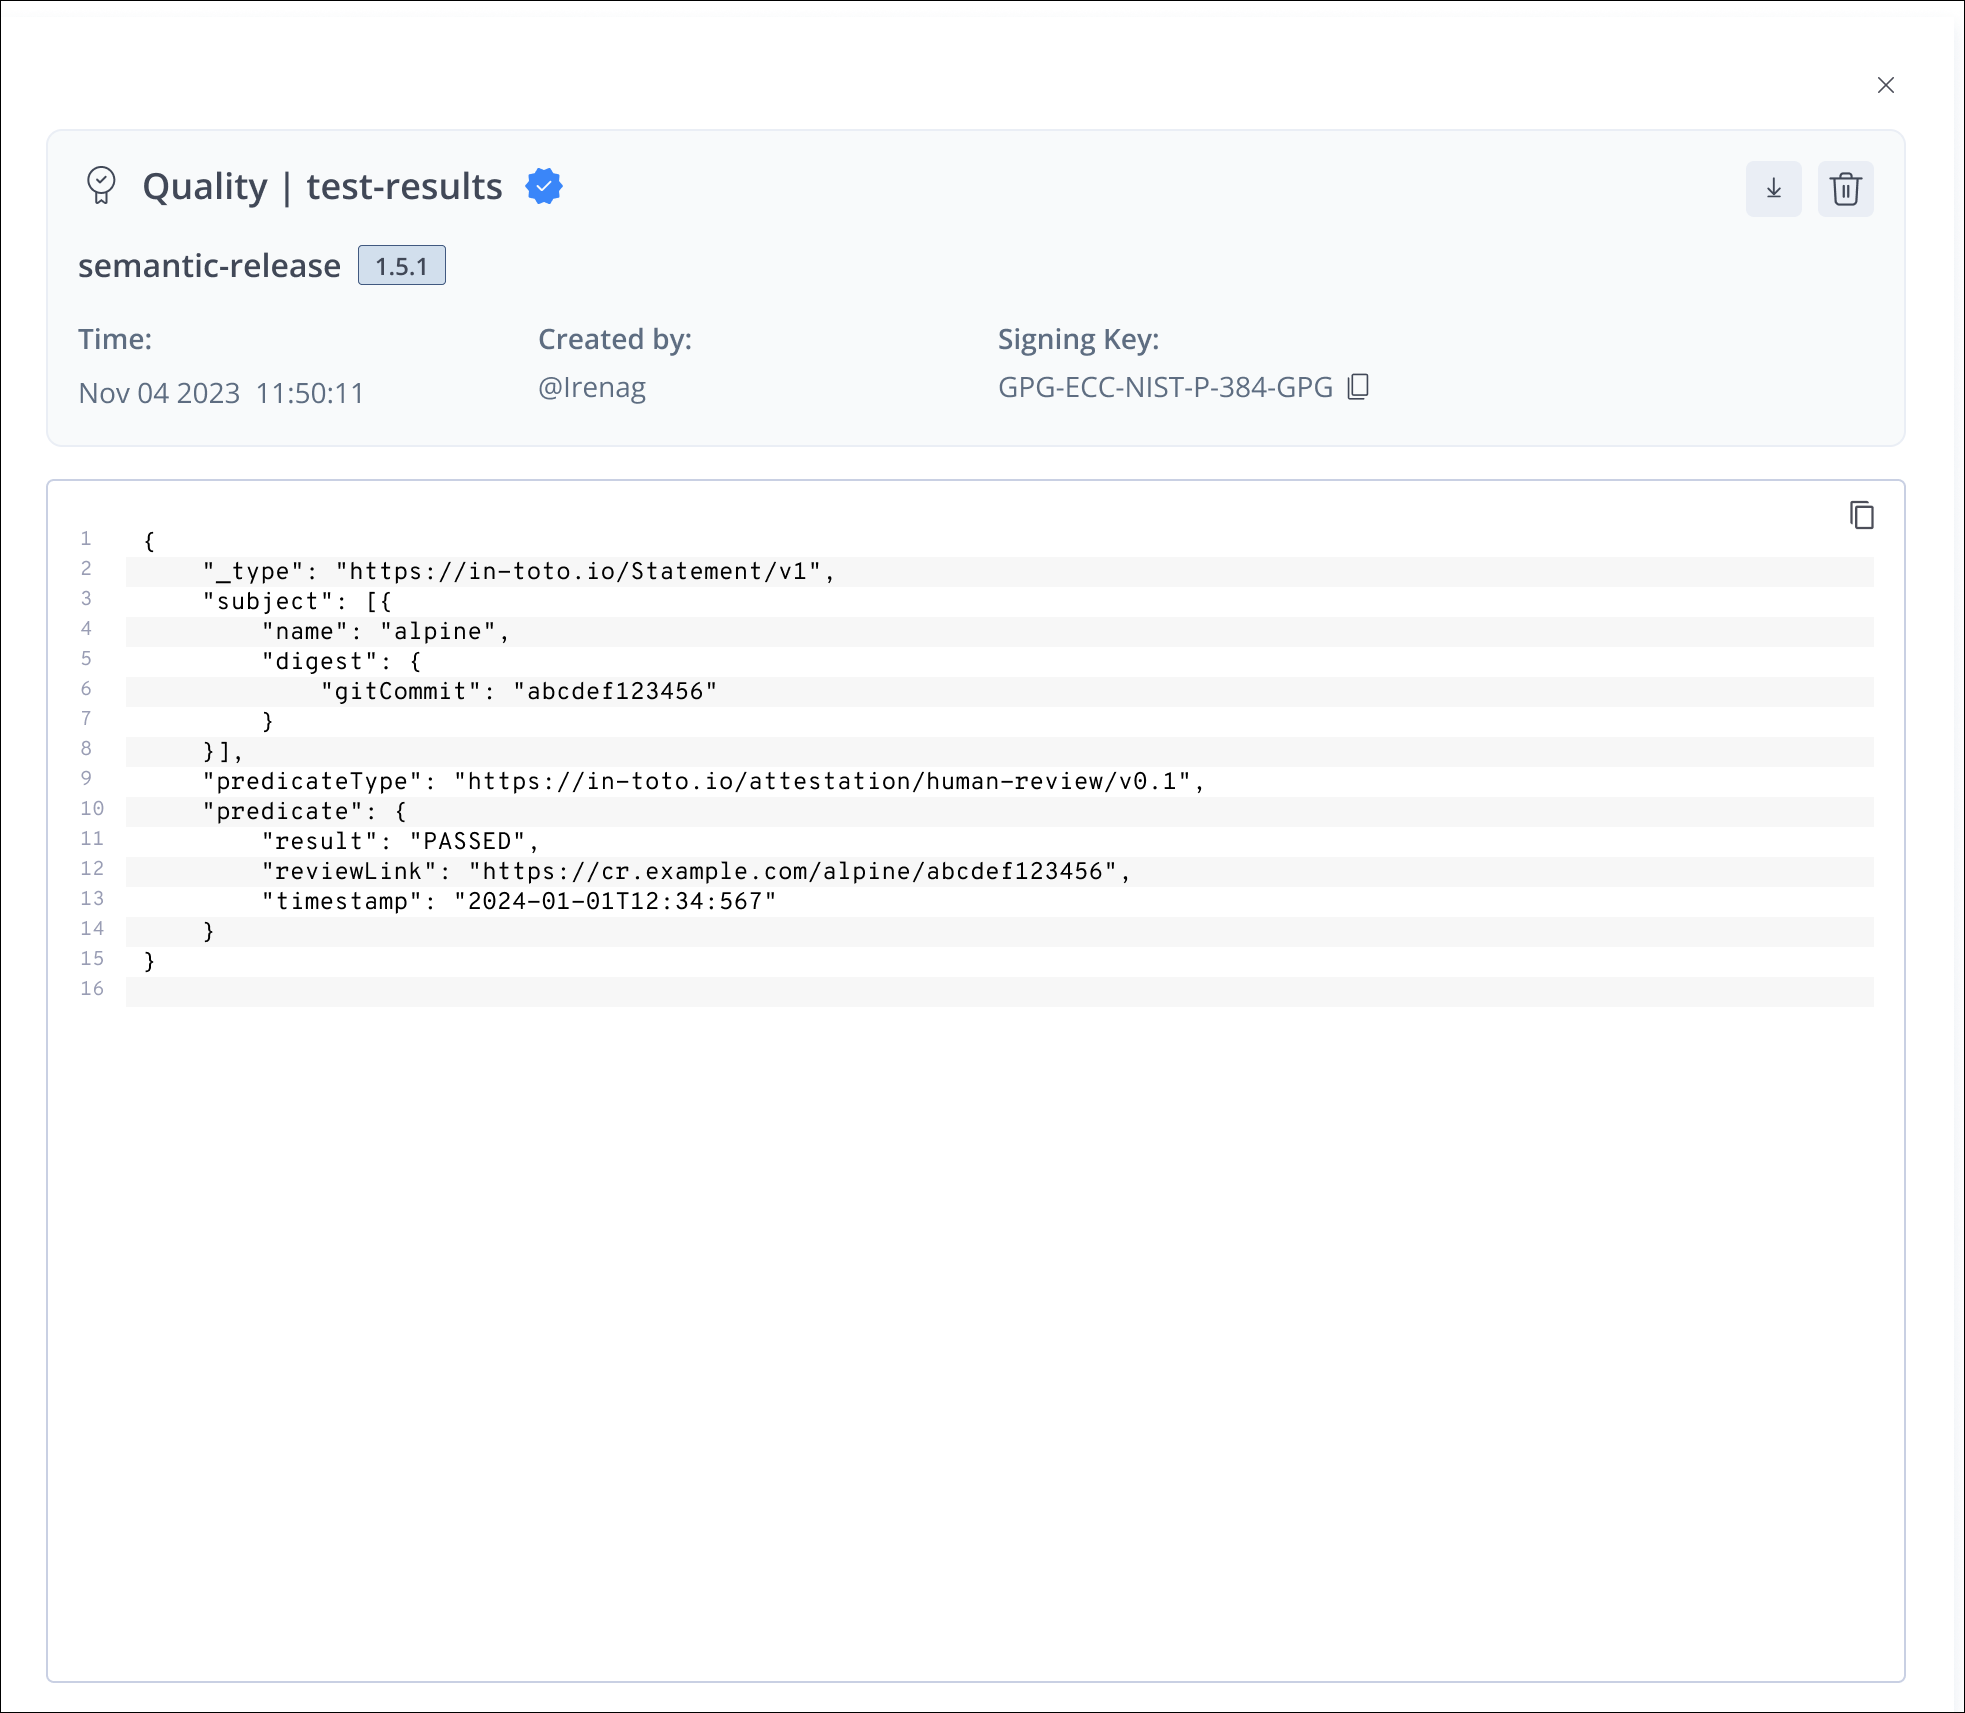Click line number 9 in the code viewer

pyautogui.click(x=86, y=779)
